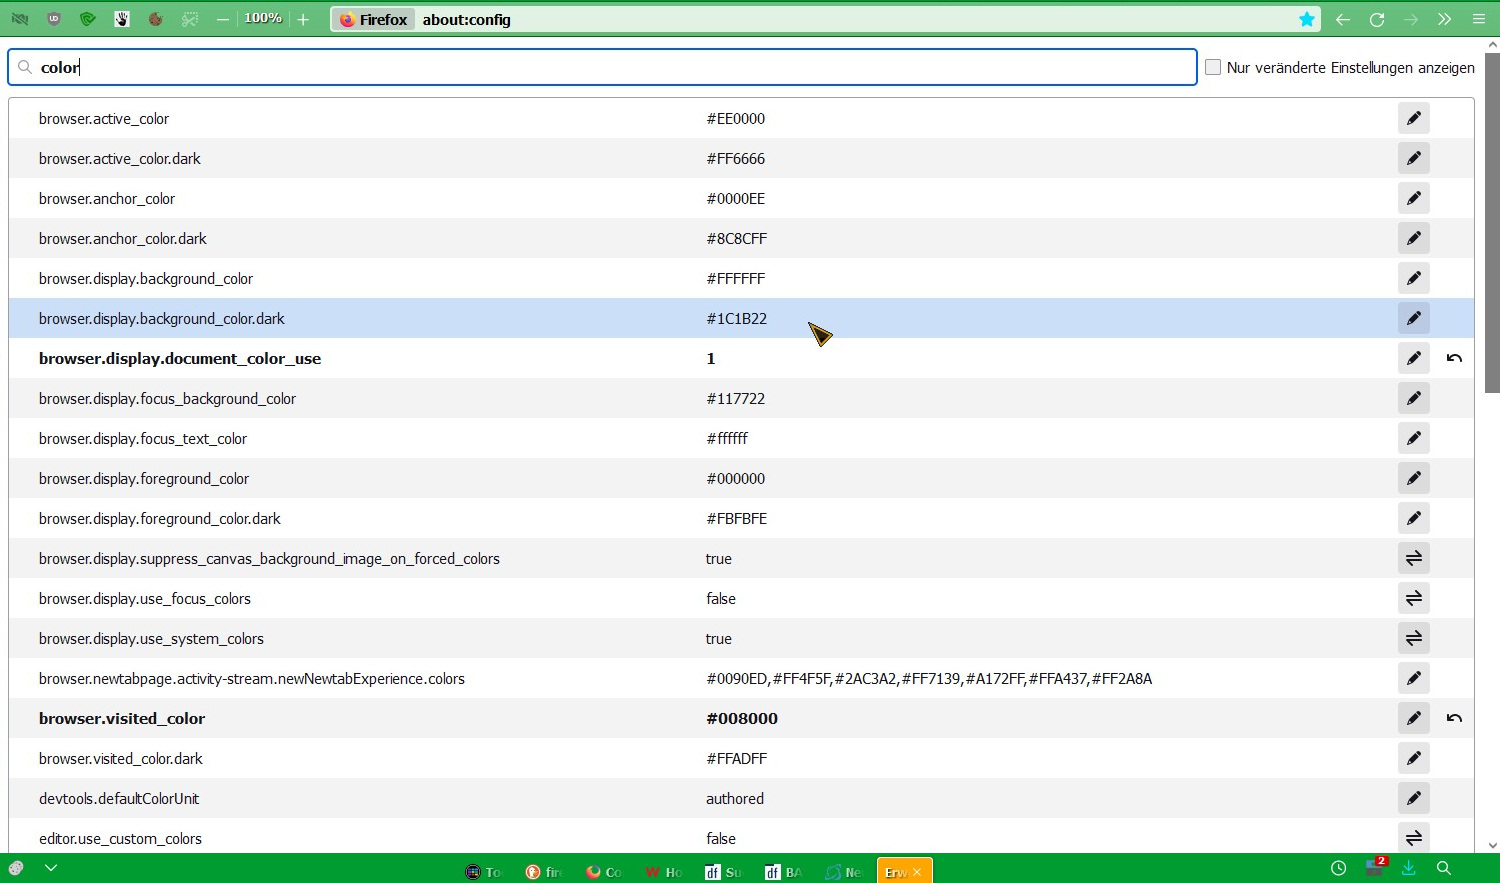Click the zoom in plus button

point(303,19)
